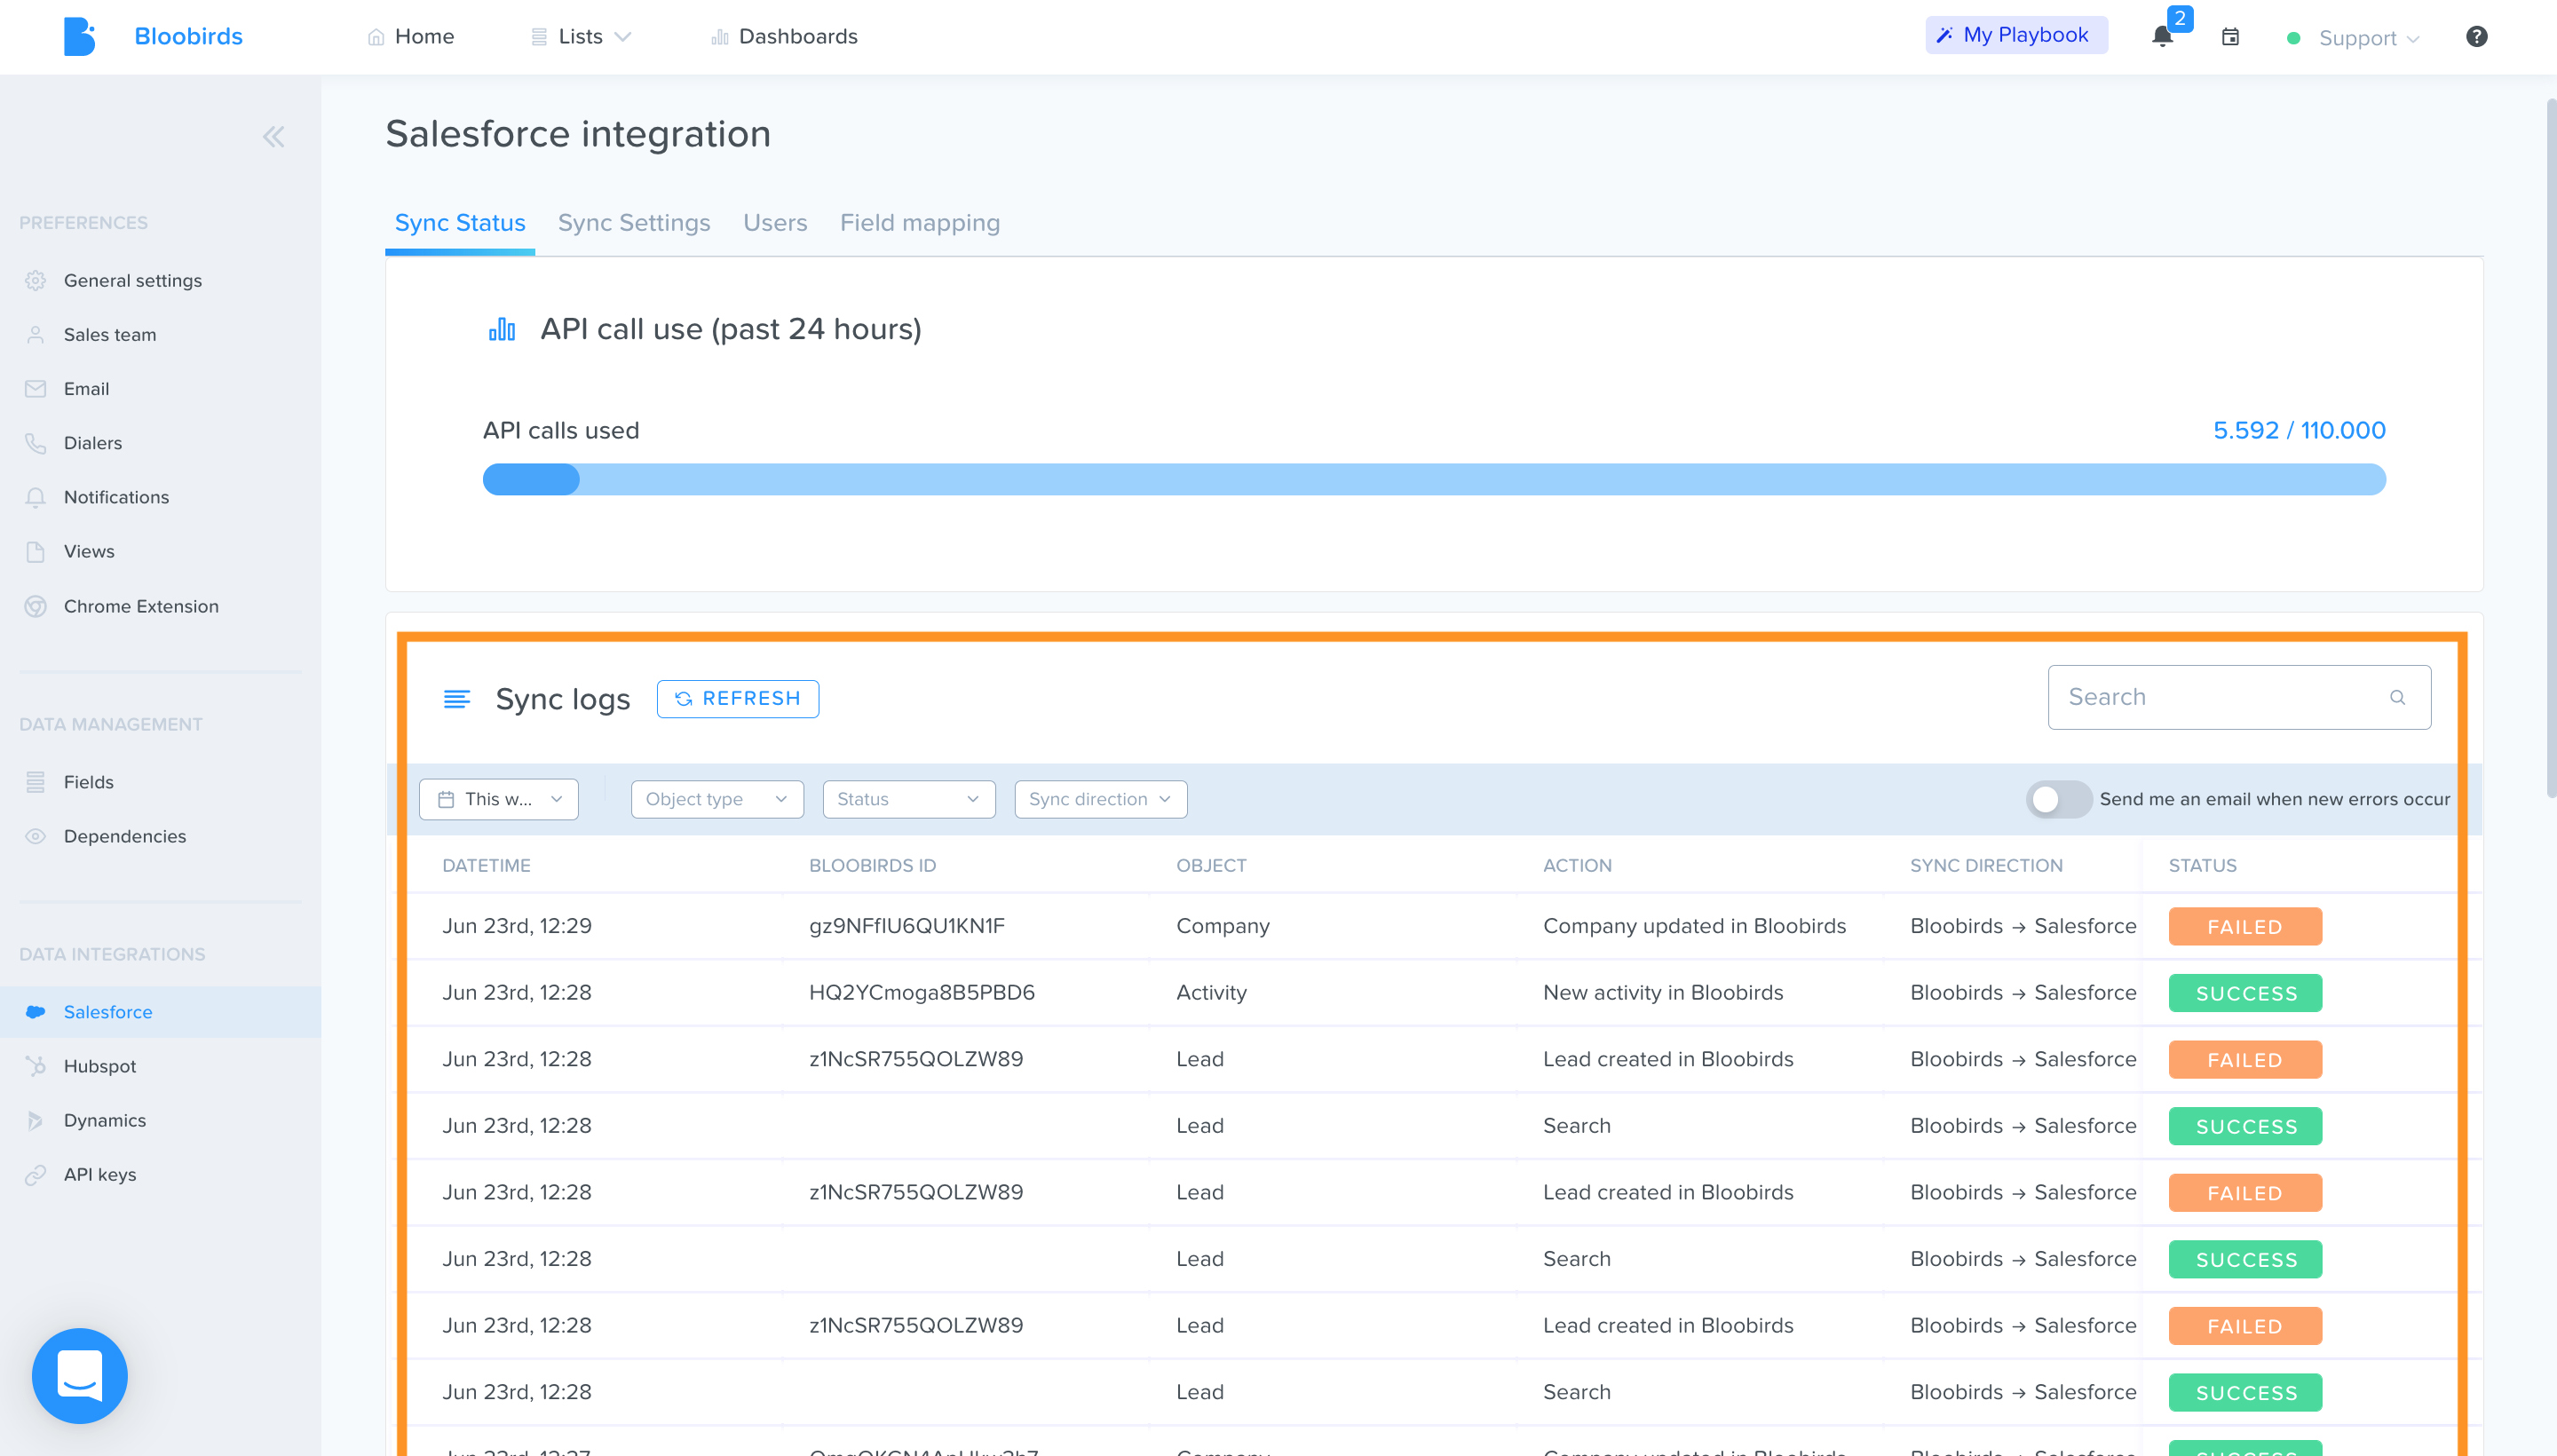Click 'New activity in Bloobirds' action cell

(1663, 993)
